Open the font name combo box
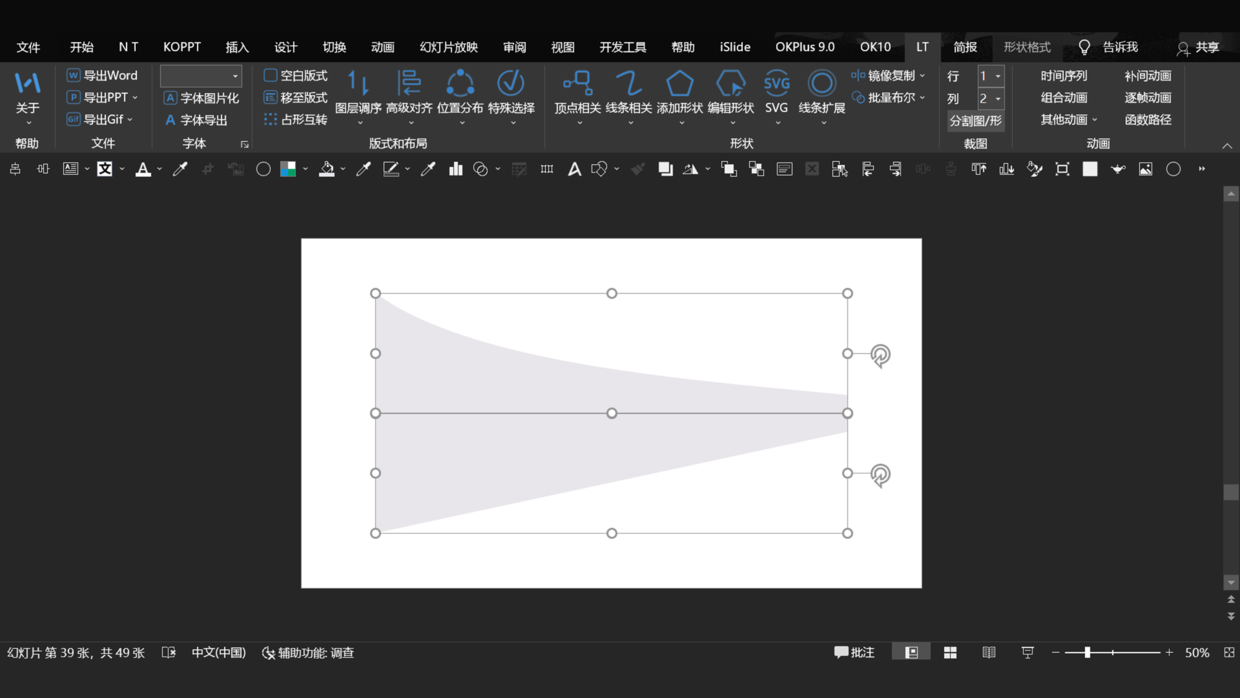The image size is (1240, 698). (x=201, y=76)
